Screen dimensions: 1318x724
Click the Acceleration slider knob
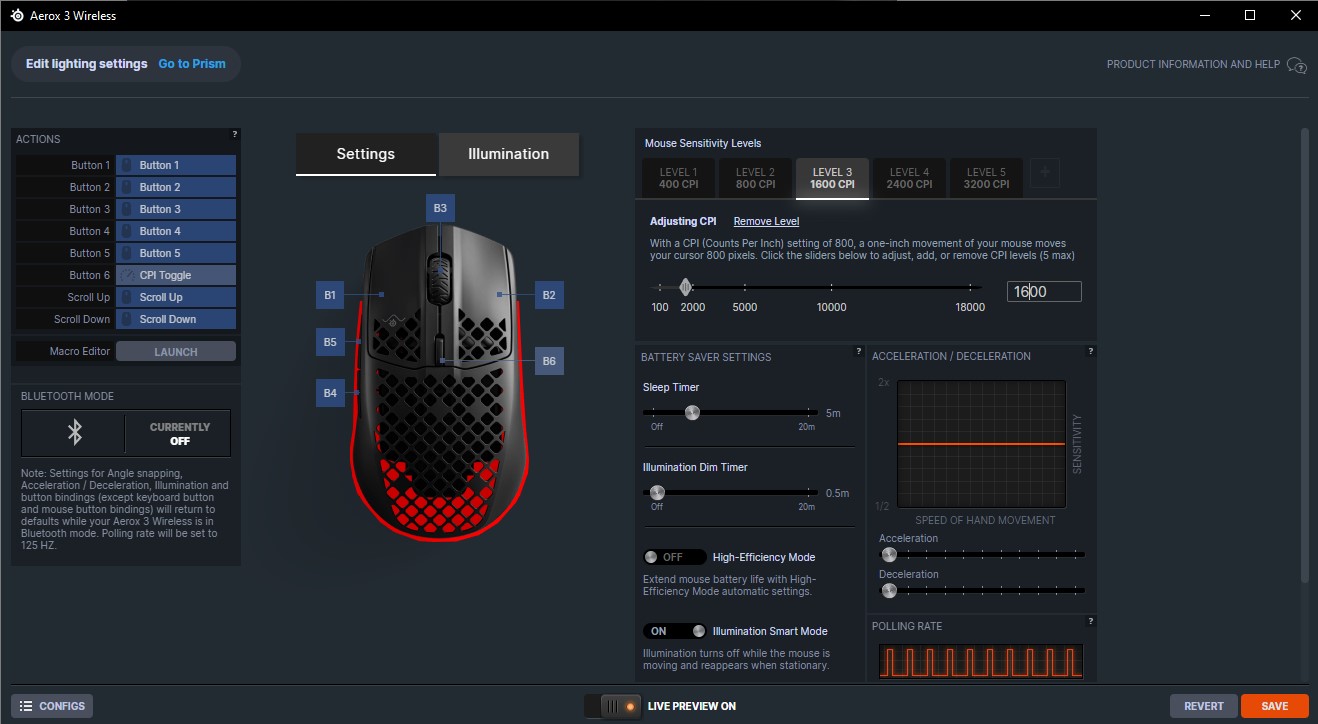click(x=889, y=554)
